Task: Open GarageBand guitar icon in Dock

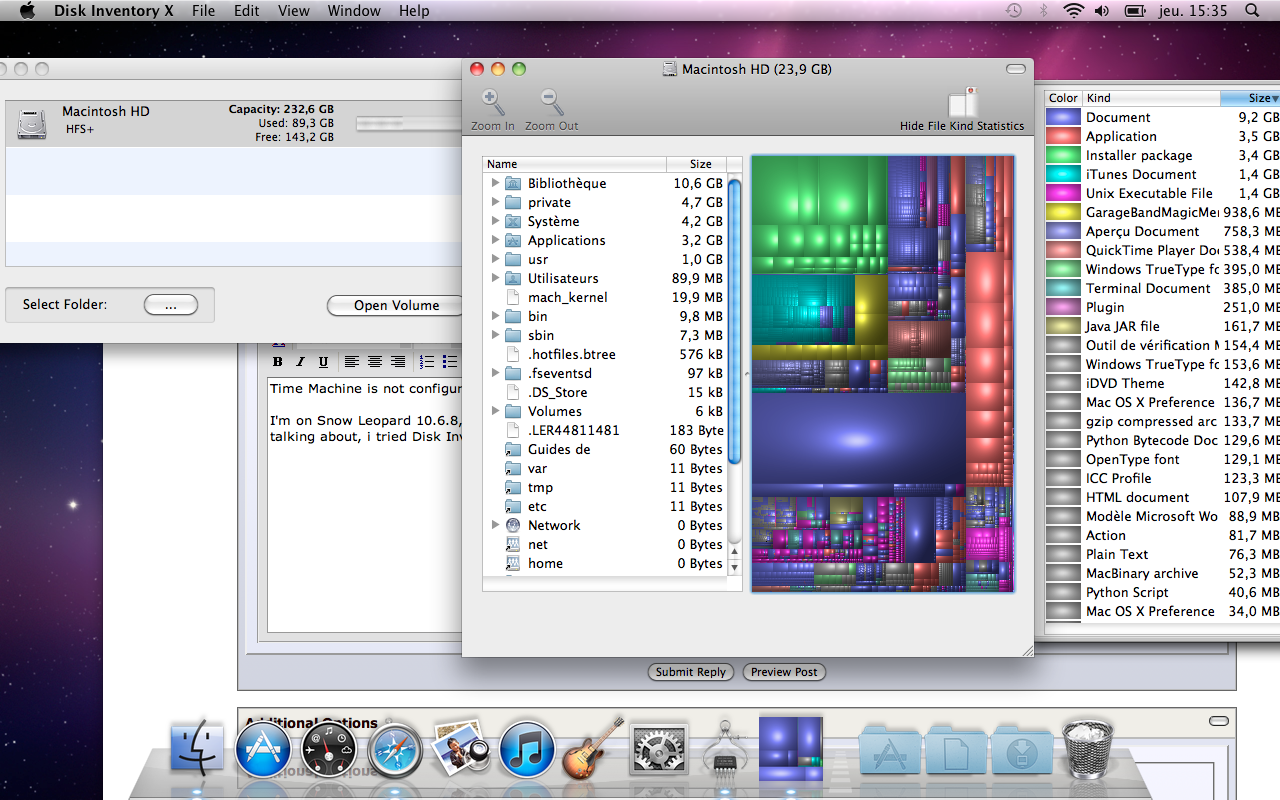Action: [593, 748]
